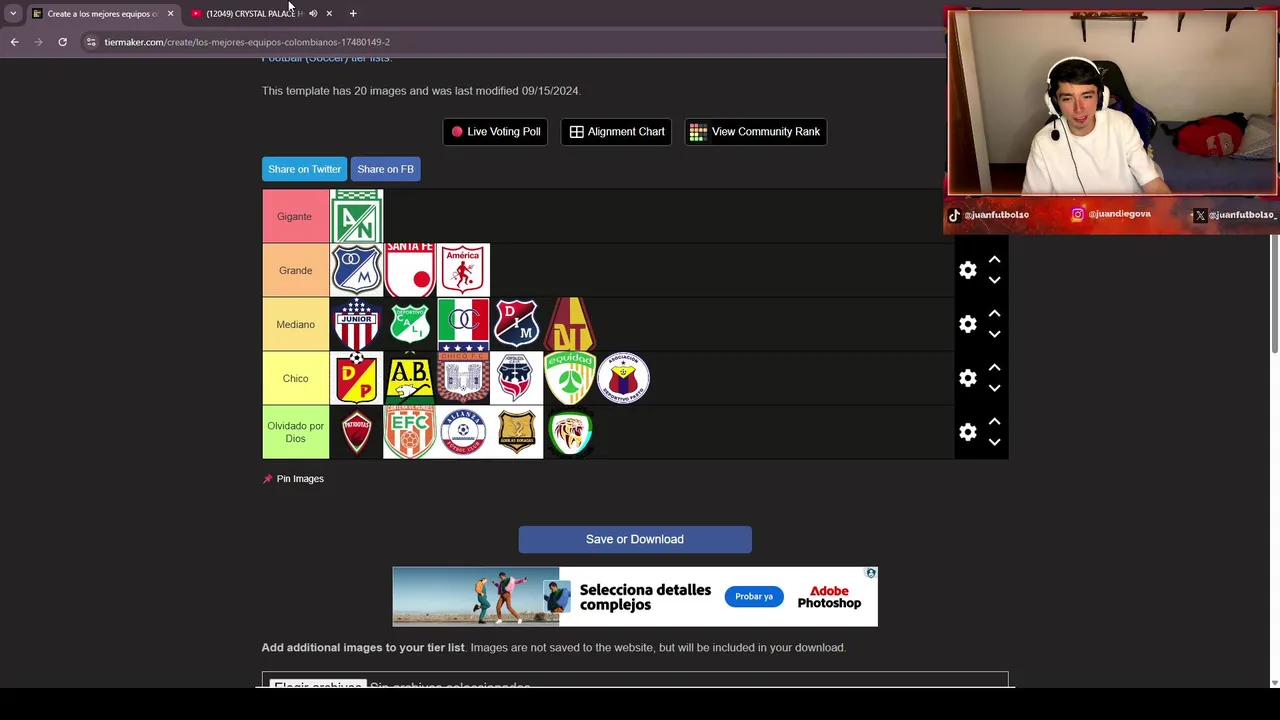Share tier list on Twitter
This screenshot has height=720, width=1280.
tap(304, 169)
